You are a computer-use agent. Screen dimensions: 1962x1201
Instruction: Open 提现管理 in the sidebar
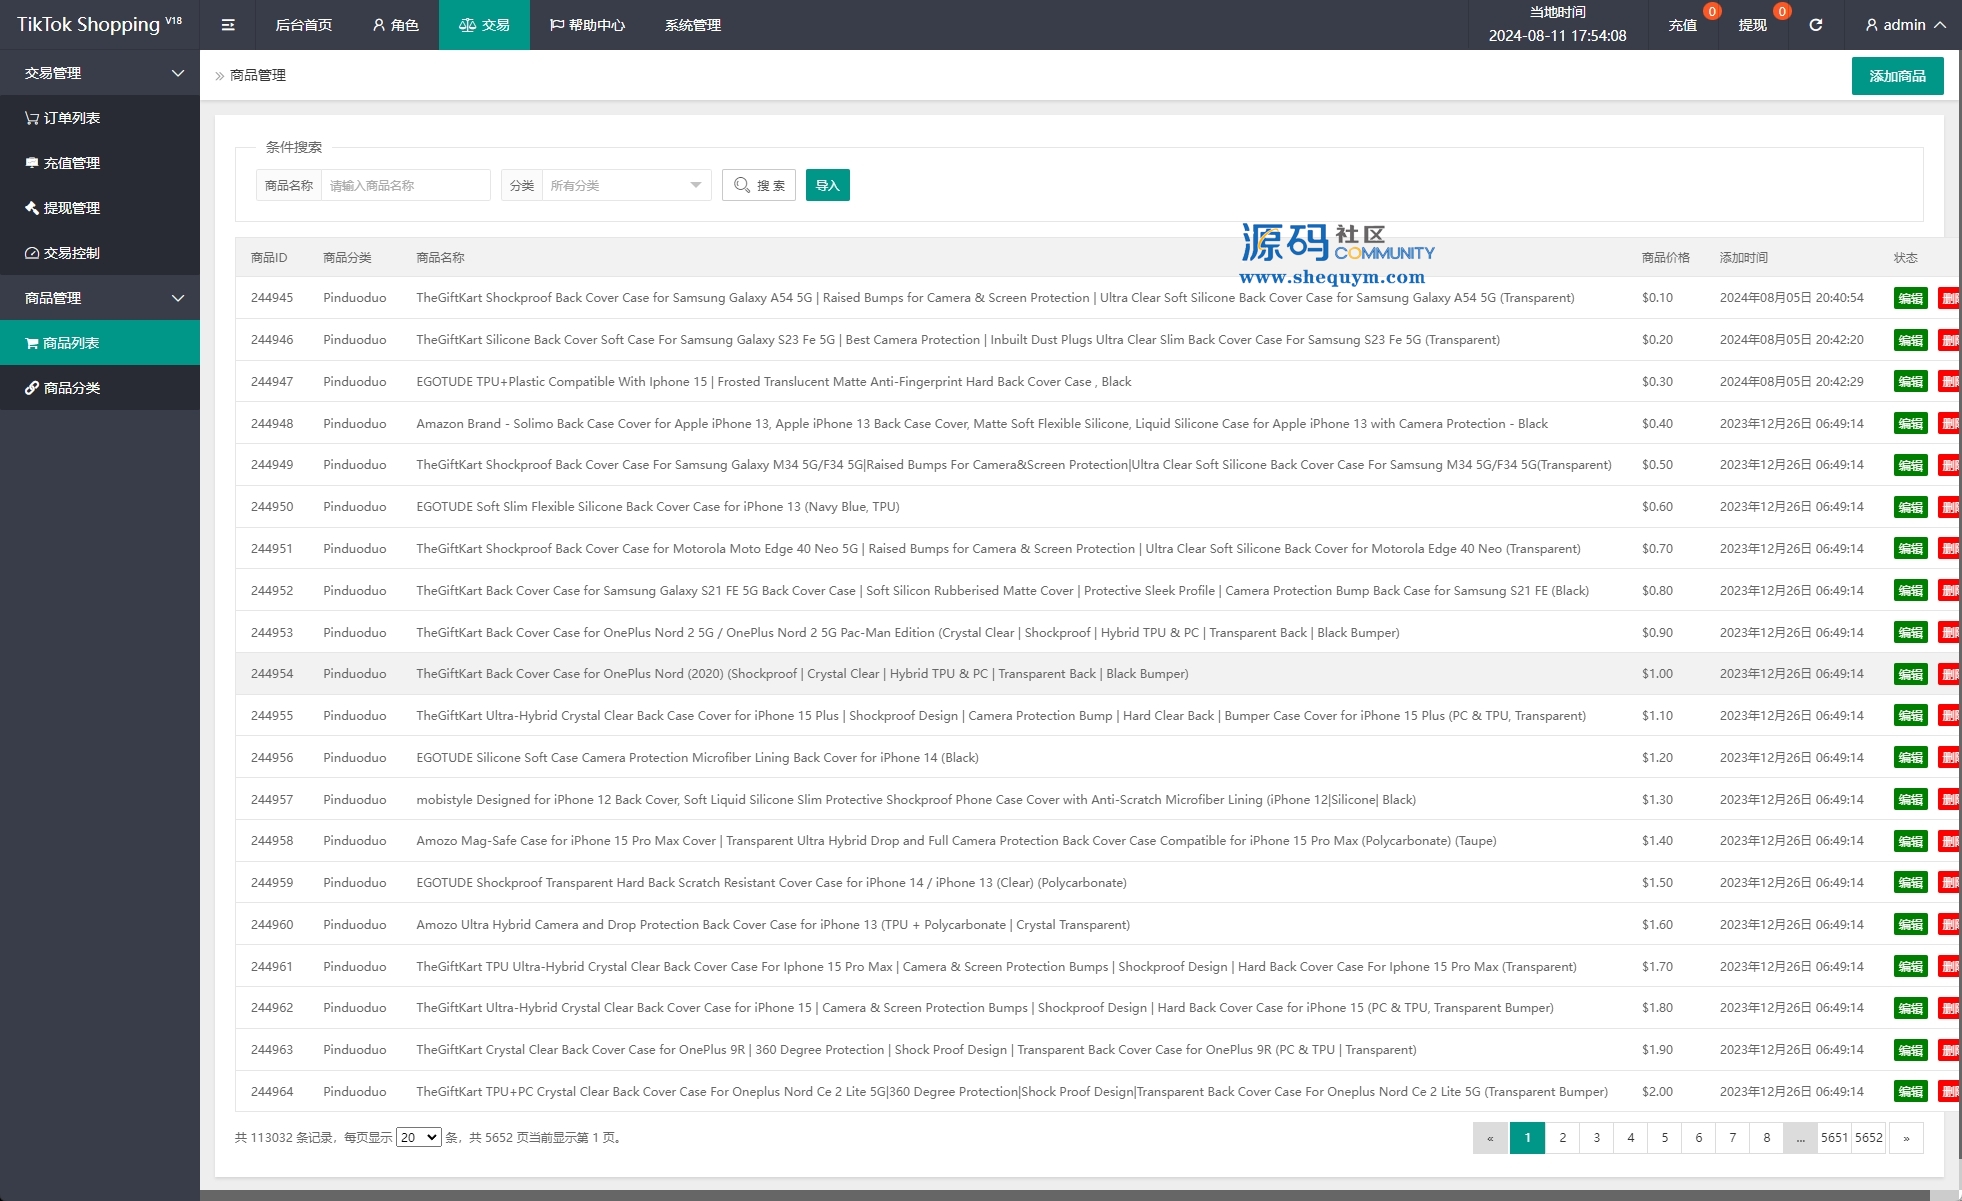point(100,208)
